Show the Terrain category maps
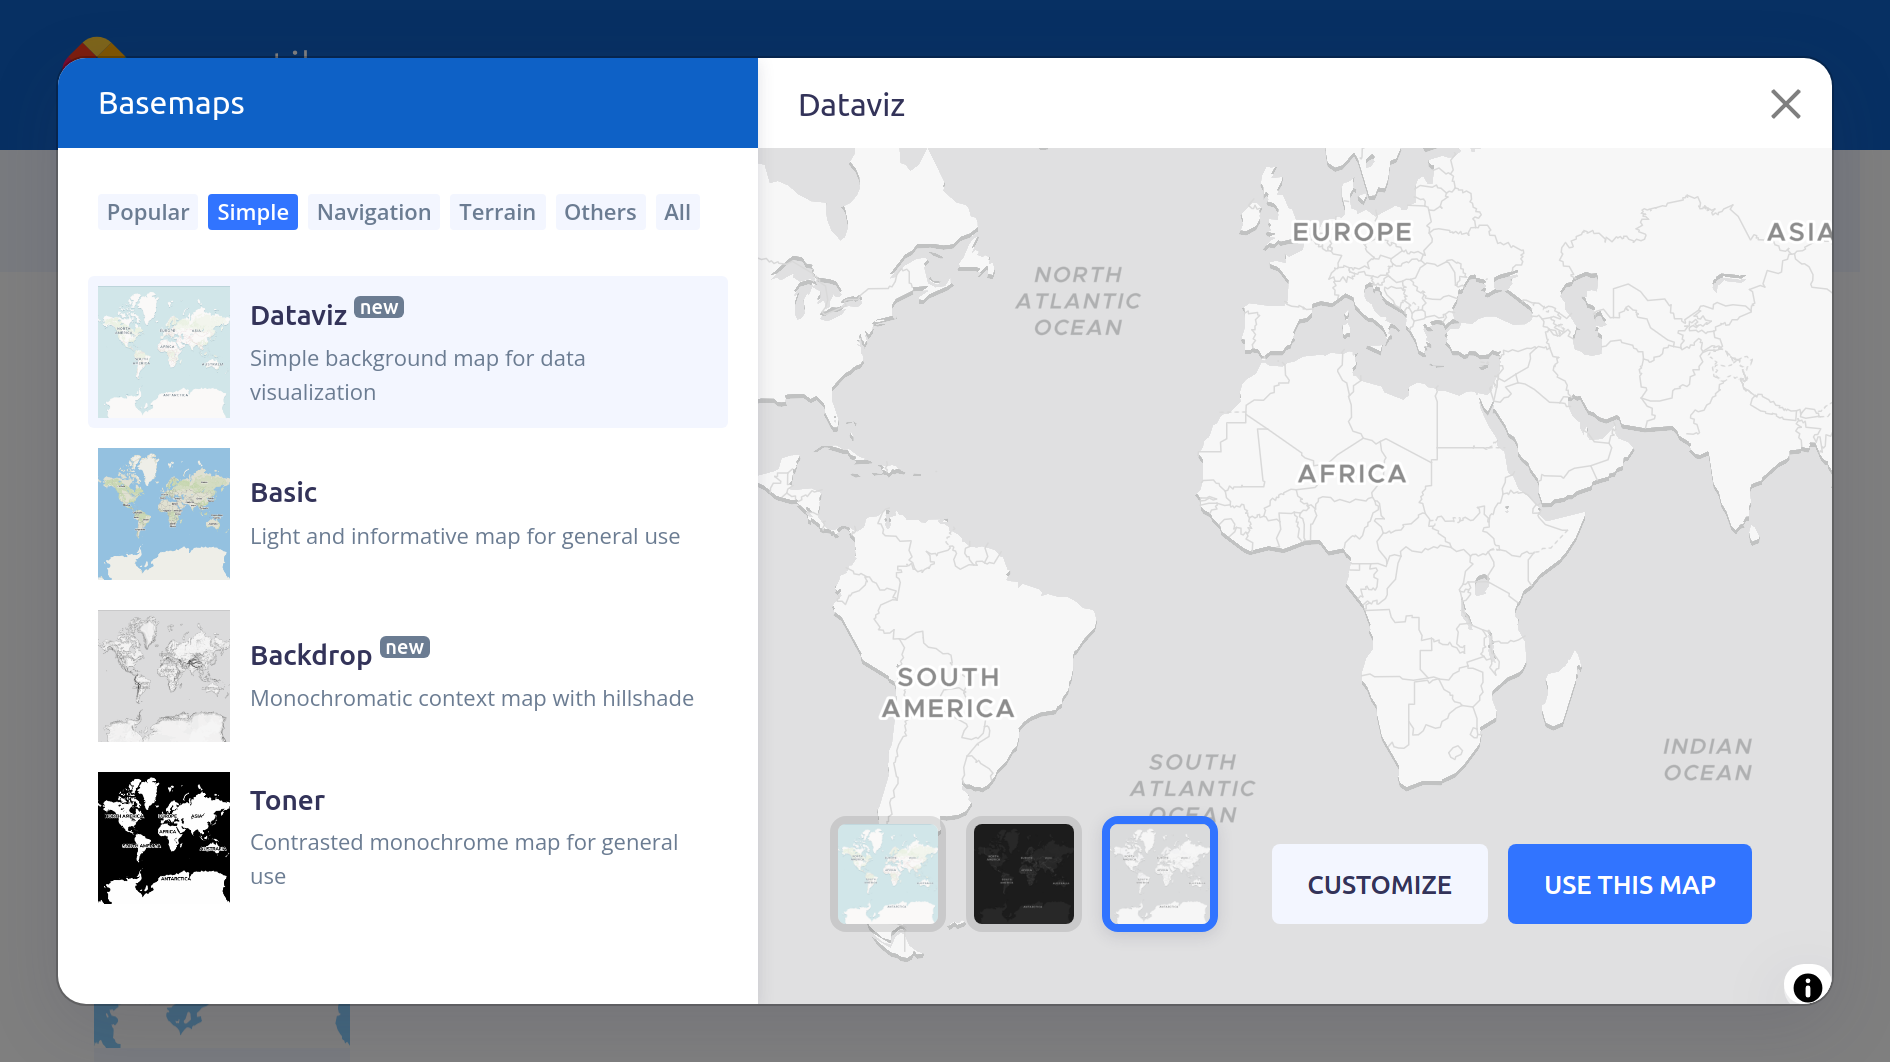Viewport: 1890px width, 1062px height. click(497, 212)
